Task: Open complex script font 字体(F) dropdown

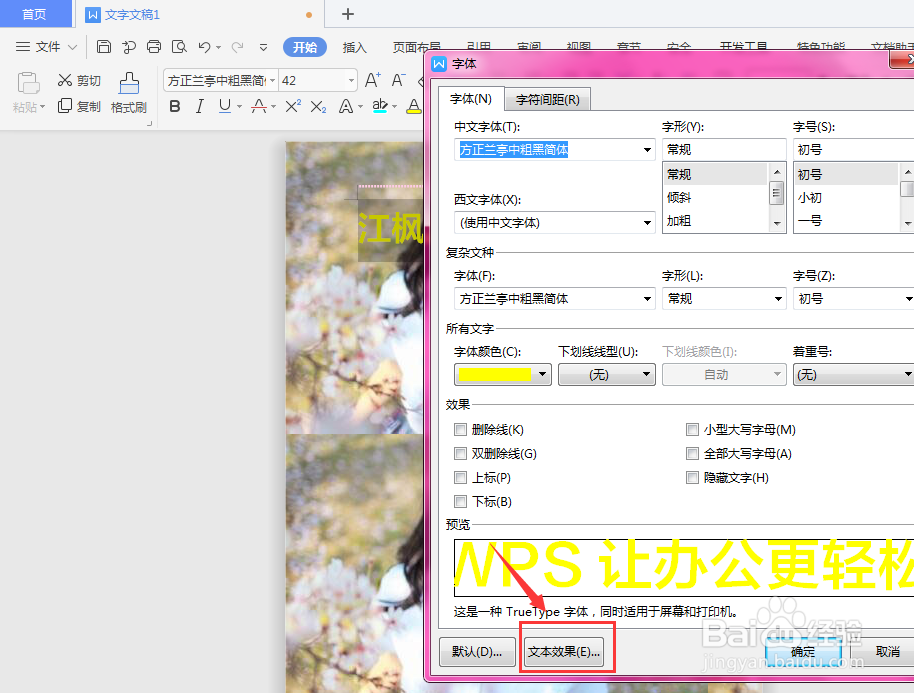Action: (647, 298)
